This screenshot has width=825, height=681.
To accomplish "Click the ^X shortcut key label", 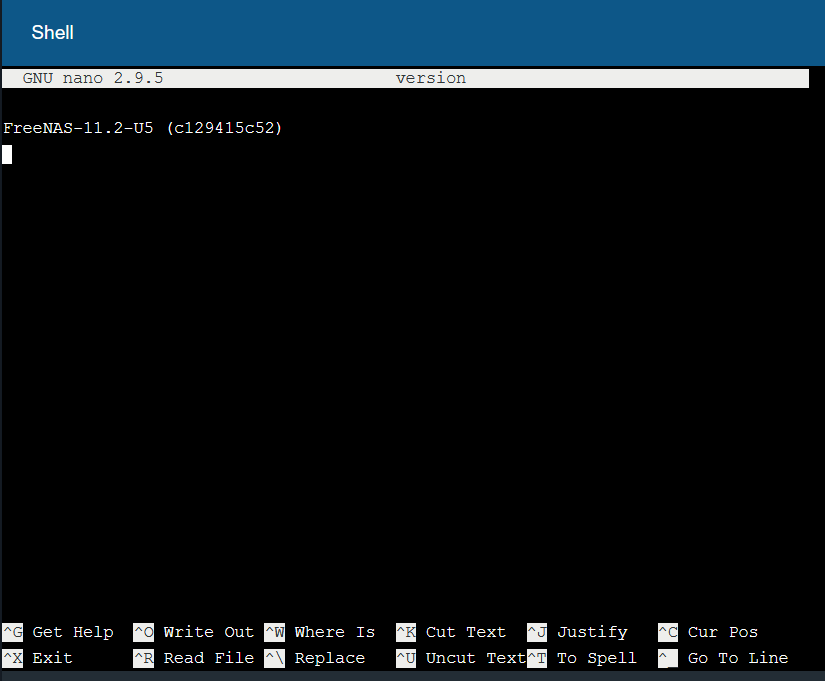I will point(13,658).
